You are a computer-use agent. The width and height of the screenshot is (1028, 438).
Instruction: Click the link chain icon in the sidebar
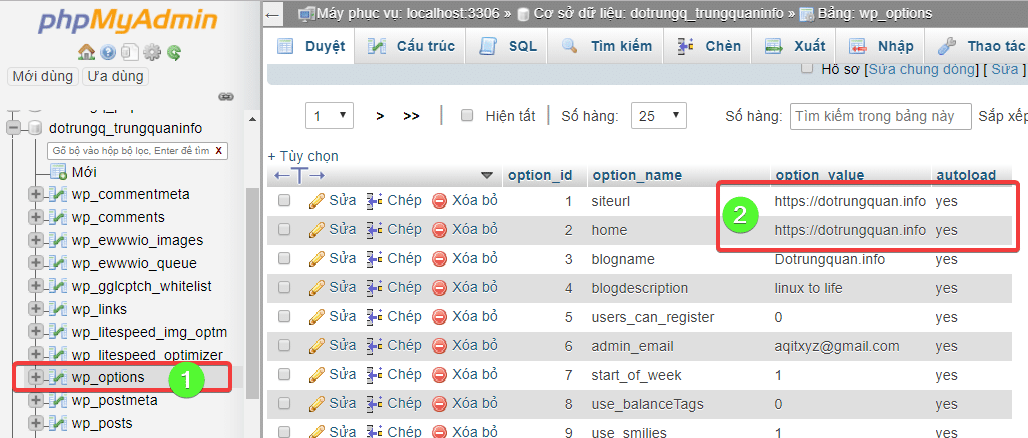pyautogui.click(x=225, y=97)
